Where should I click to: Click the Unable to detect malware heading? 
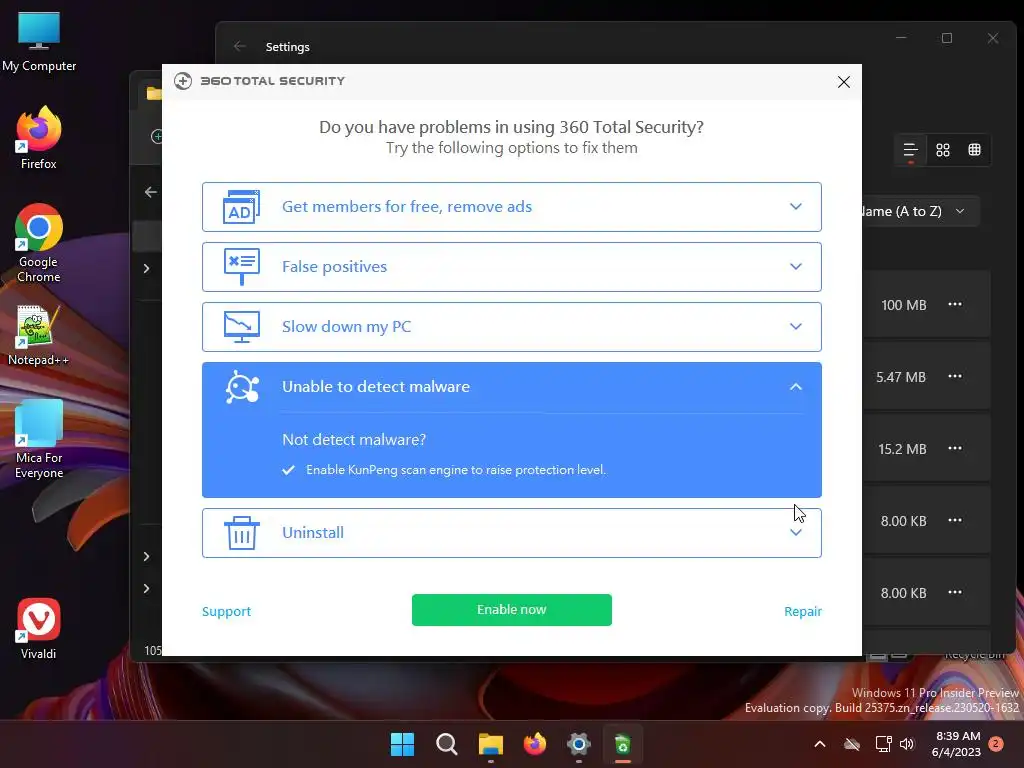(x=376, y=387)
